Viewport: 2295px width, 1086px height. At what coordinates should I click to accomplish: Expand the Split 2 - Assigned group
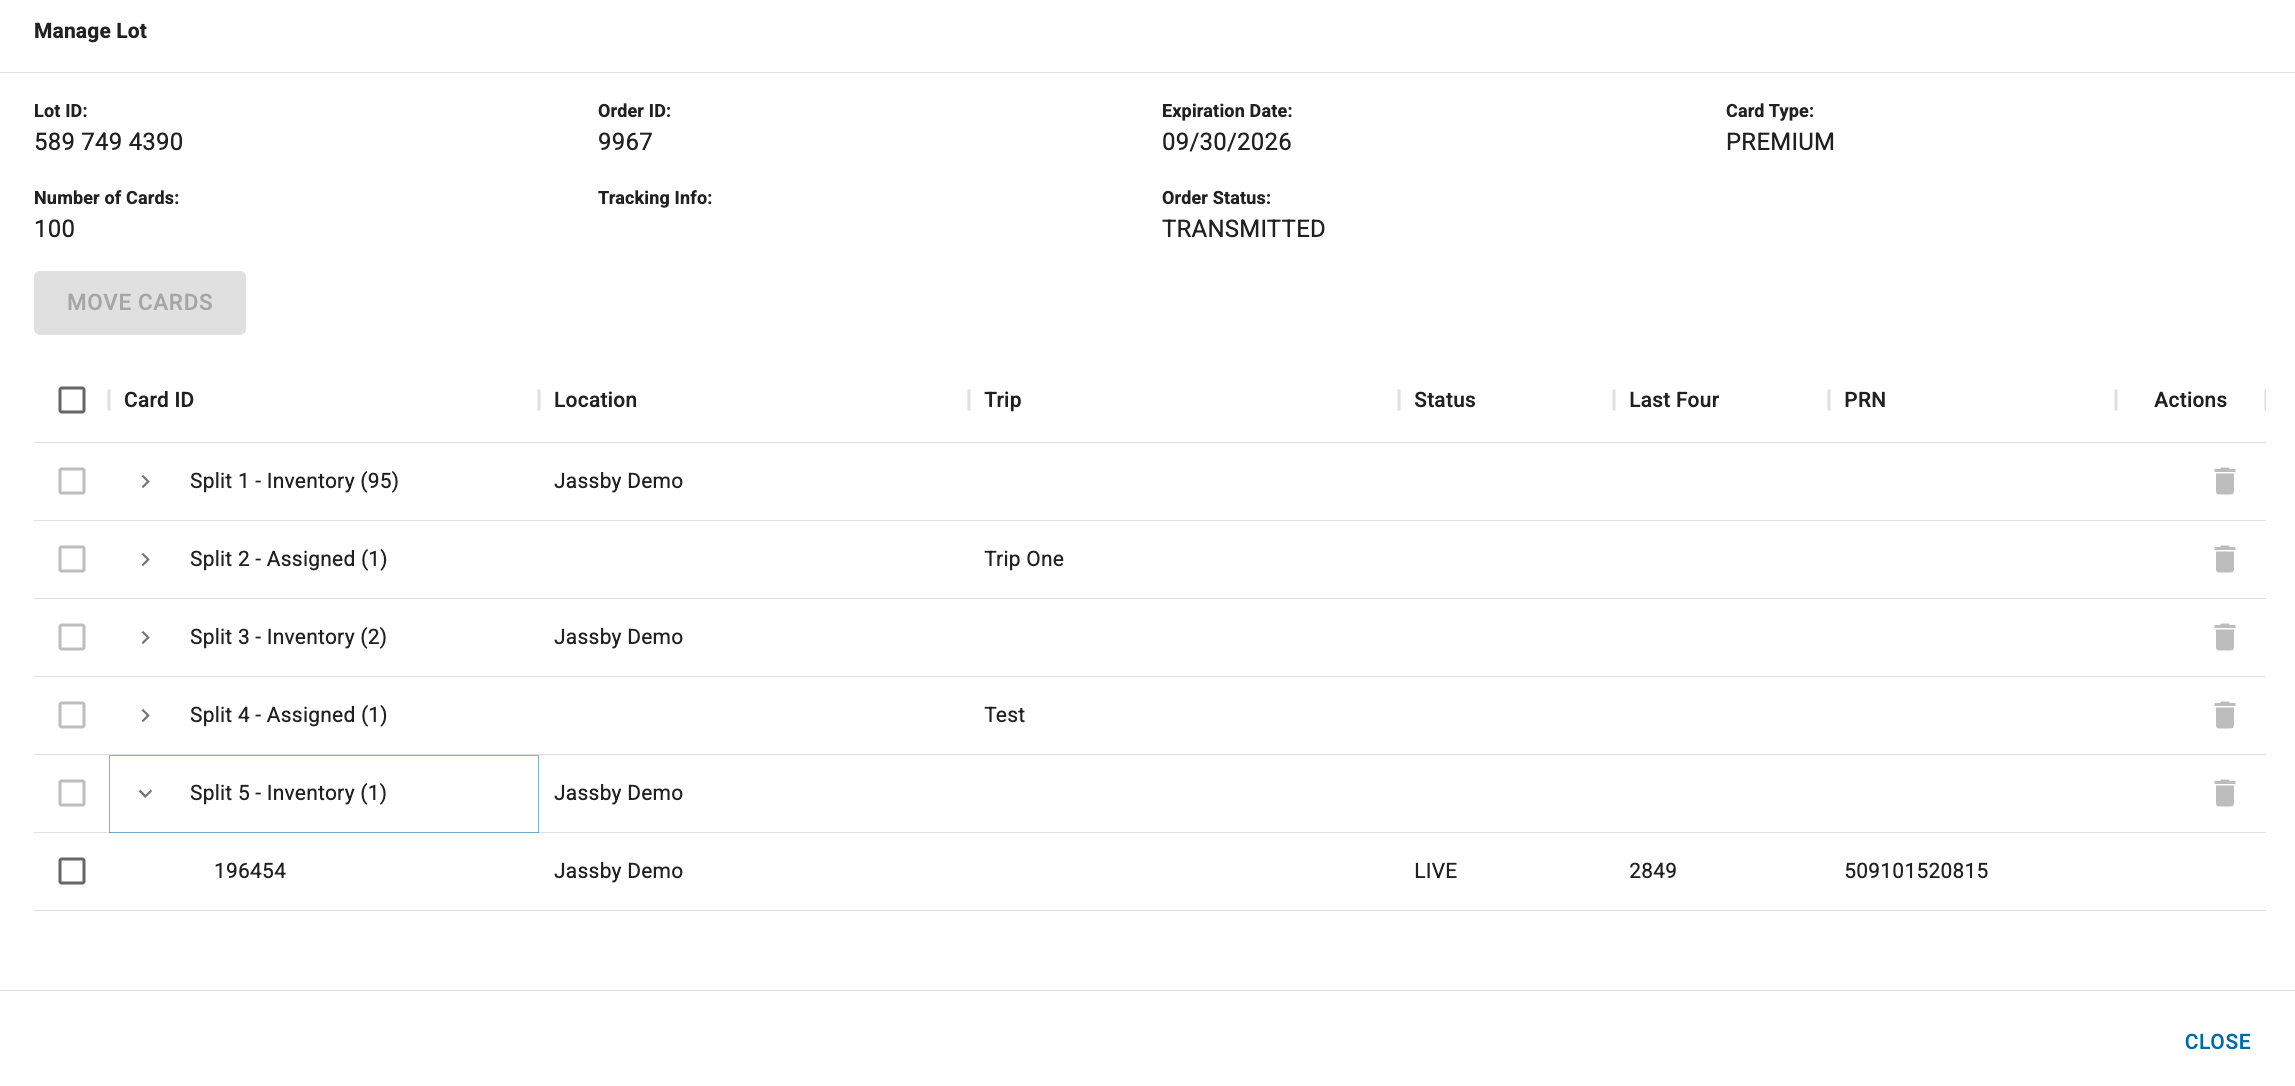pos(145,559)
